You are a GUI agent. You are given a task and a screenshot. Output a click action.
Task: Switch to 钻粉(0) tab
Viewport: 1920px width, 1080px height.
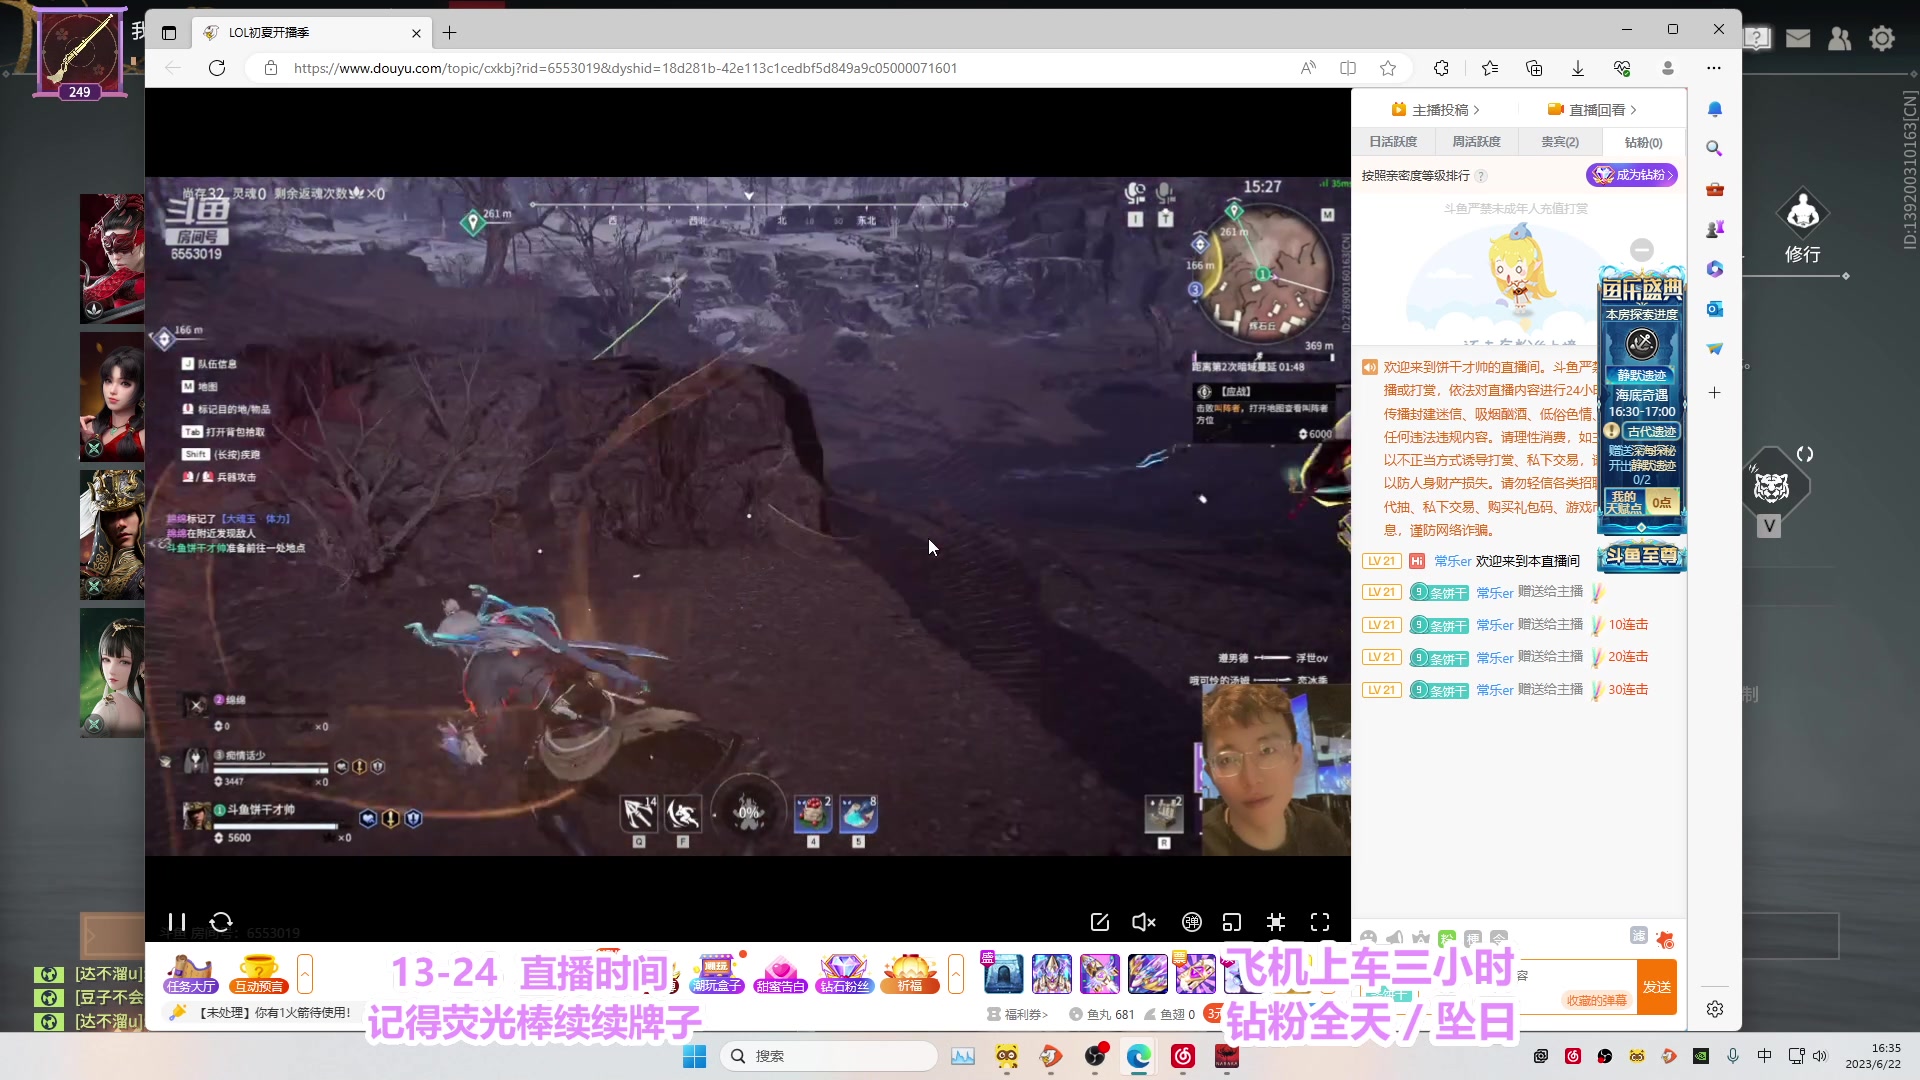[x=1643, y=142]
